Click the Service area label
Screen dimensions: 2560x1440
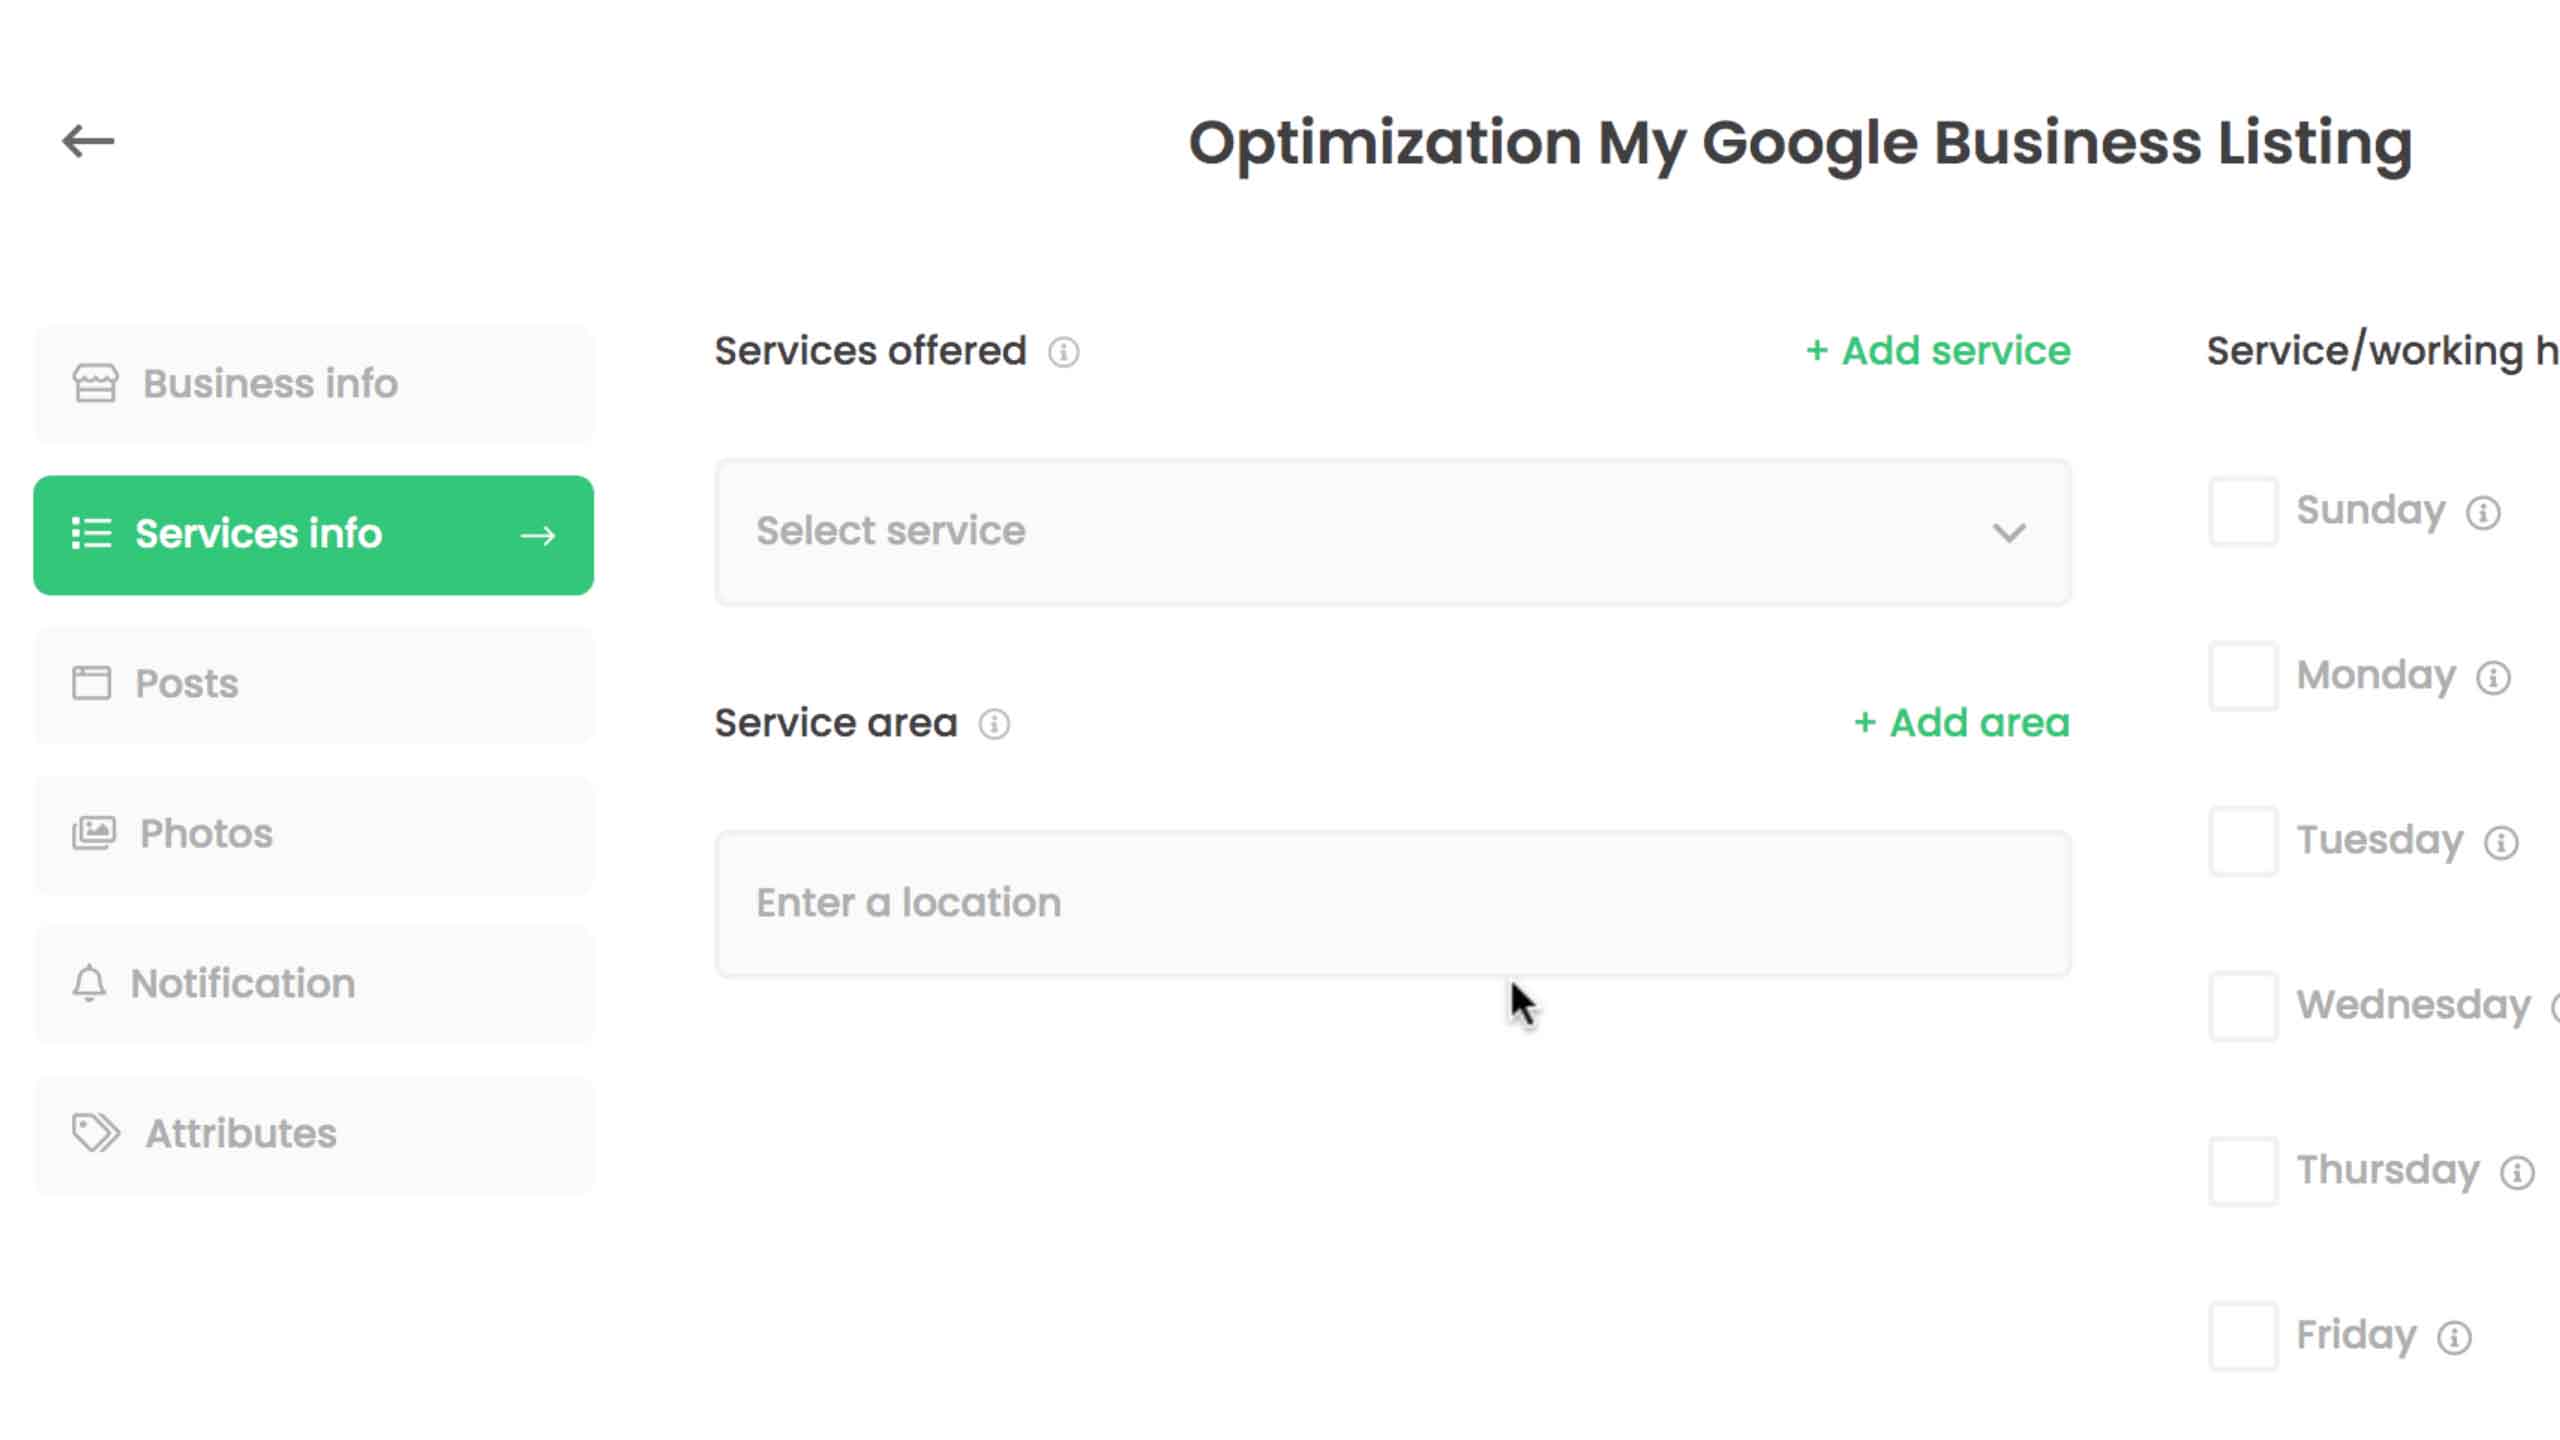coord(836,723)
